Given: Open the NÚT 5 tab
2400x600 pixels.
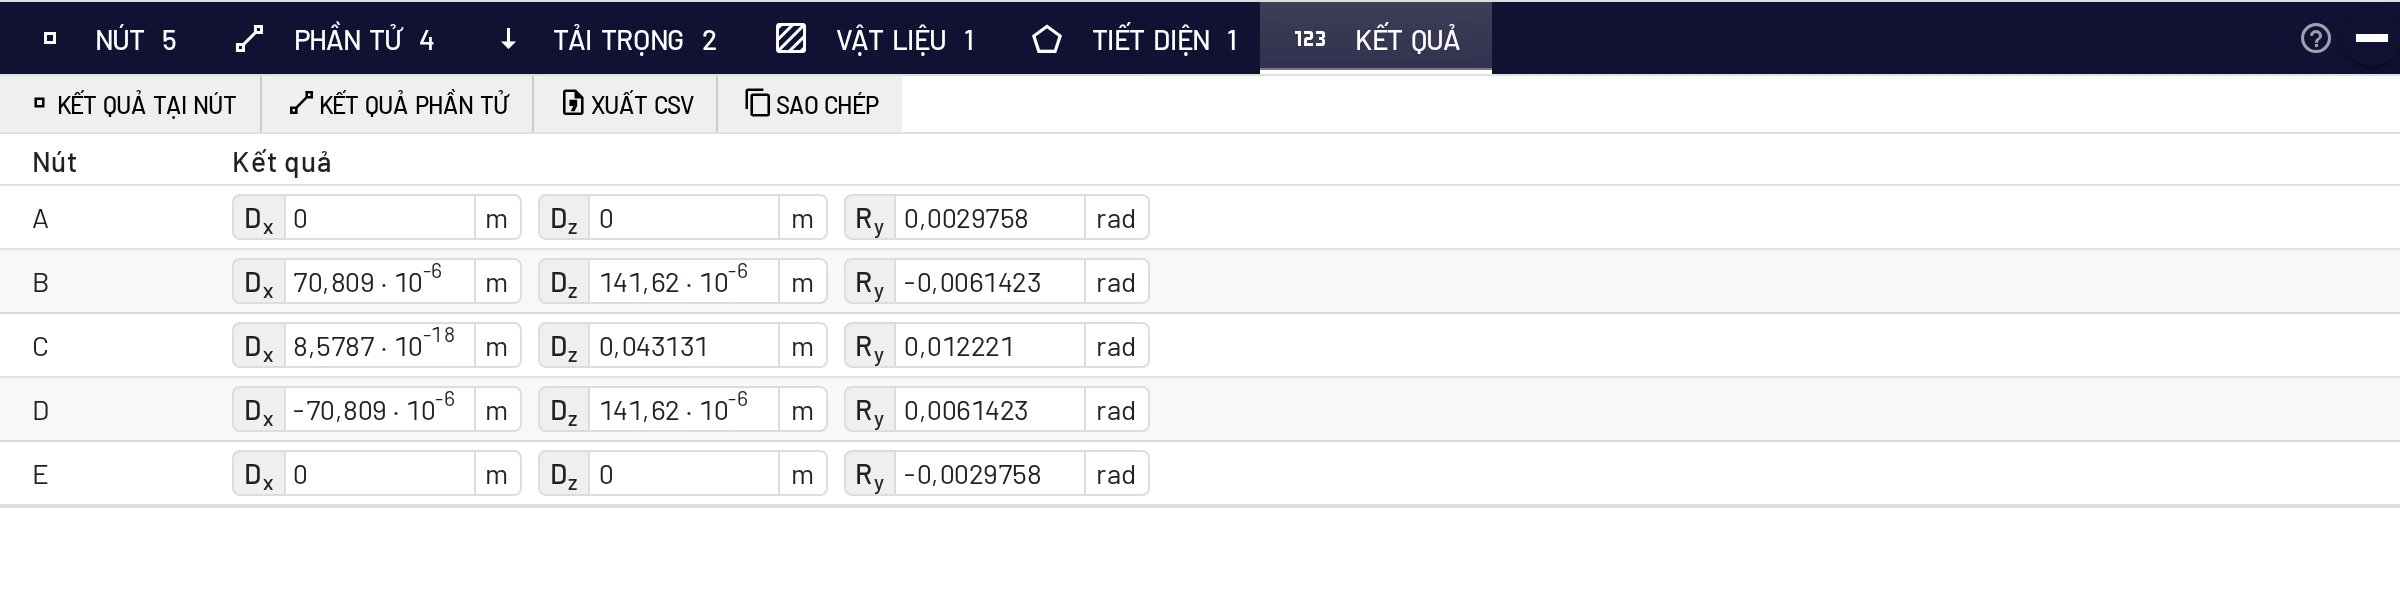Looking at the screenshot, I should pos(110,39).
